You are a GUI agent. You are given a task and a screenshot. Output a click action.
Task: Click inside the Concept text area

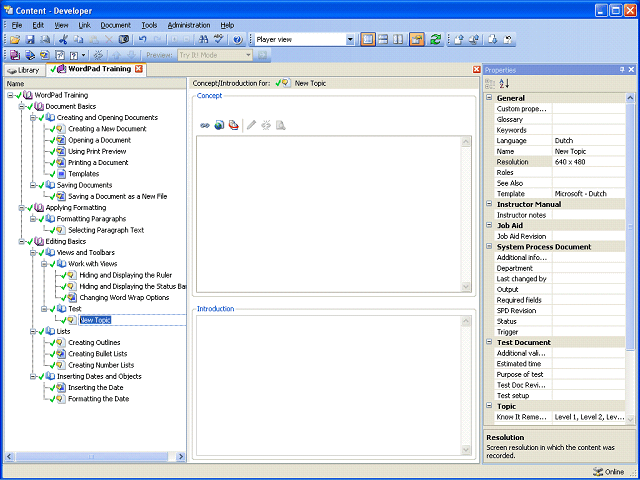tap(329, 214)
